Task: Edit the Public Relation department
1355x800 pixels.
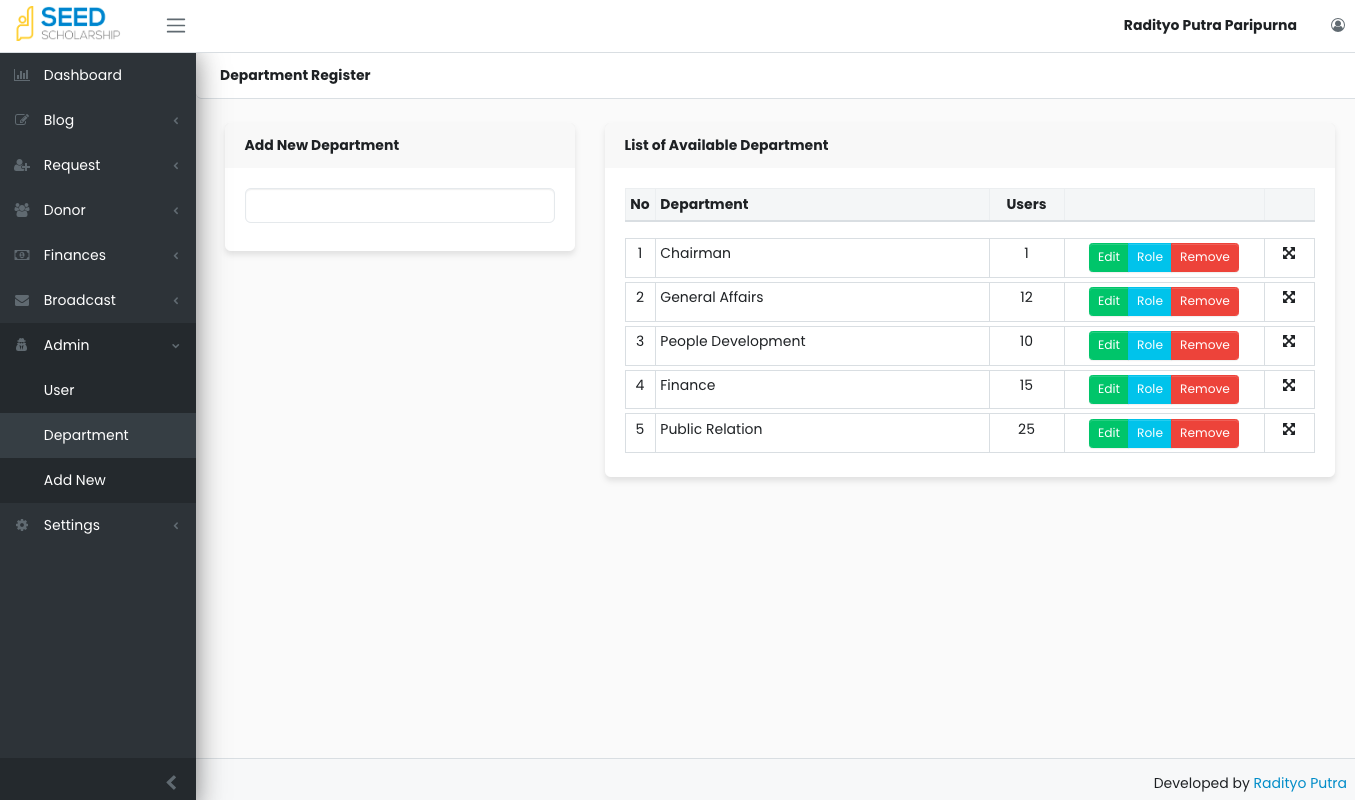Action: coord(1108,433)
